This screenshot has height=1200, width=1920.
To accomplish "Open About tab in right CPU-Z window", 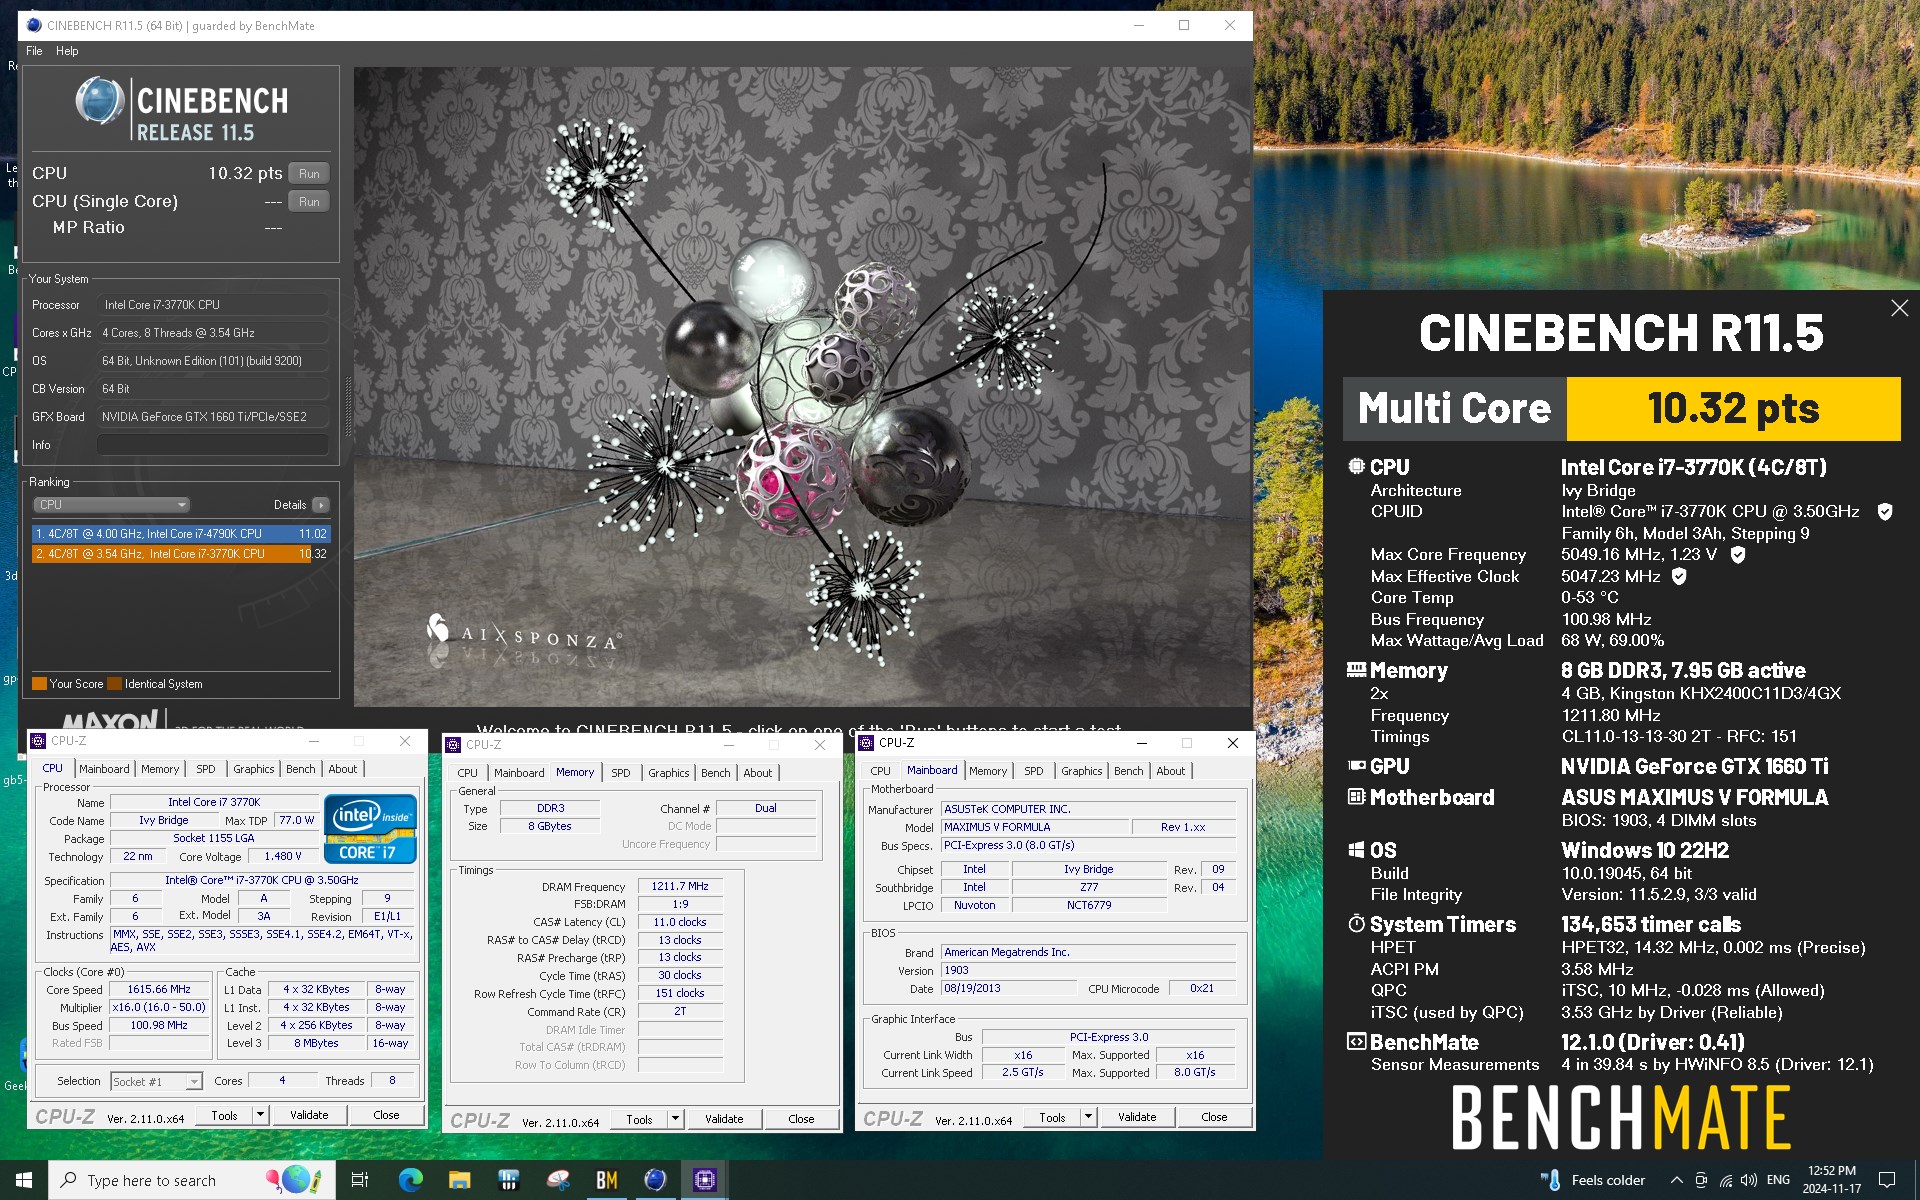I will 1170,771.
